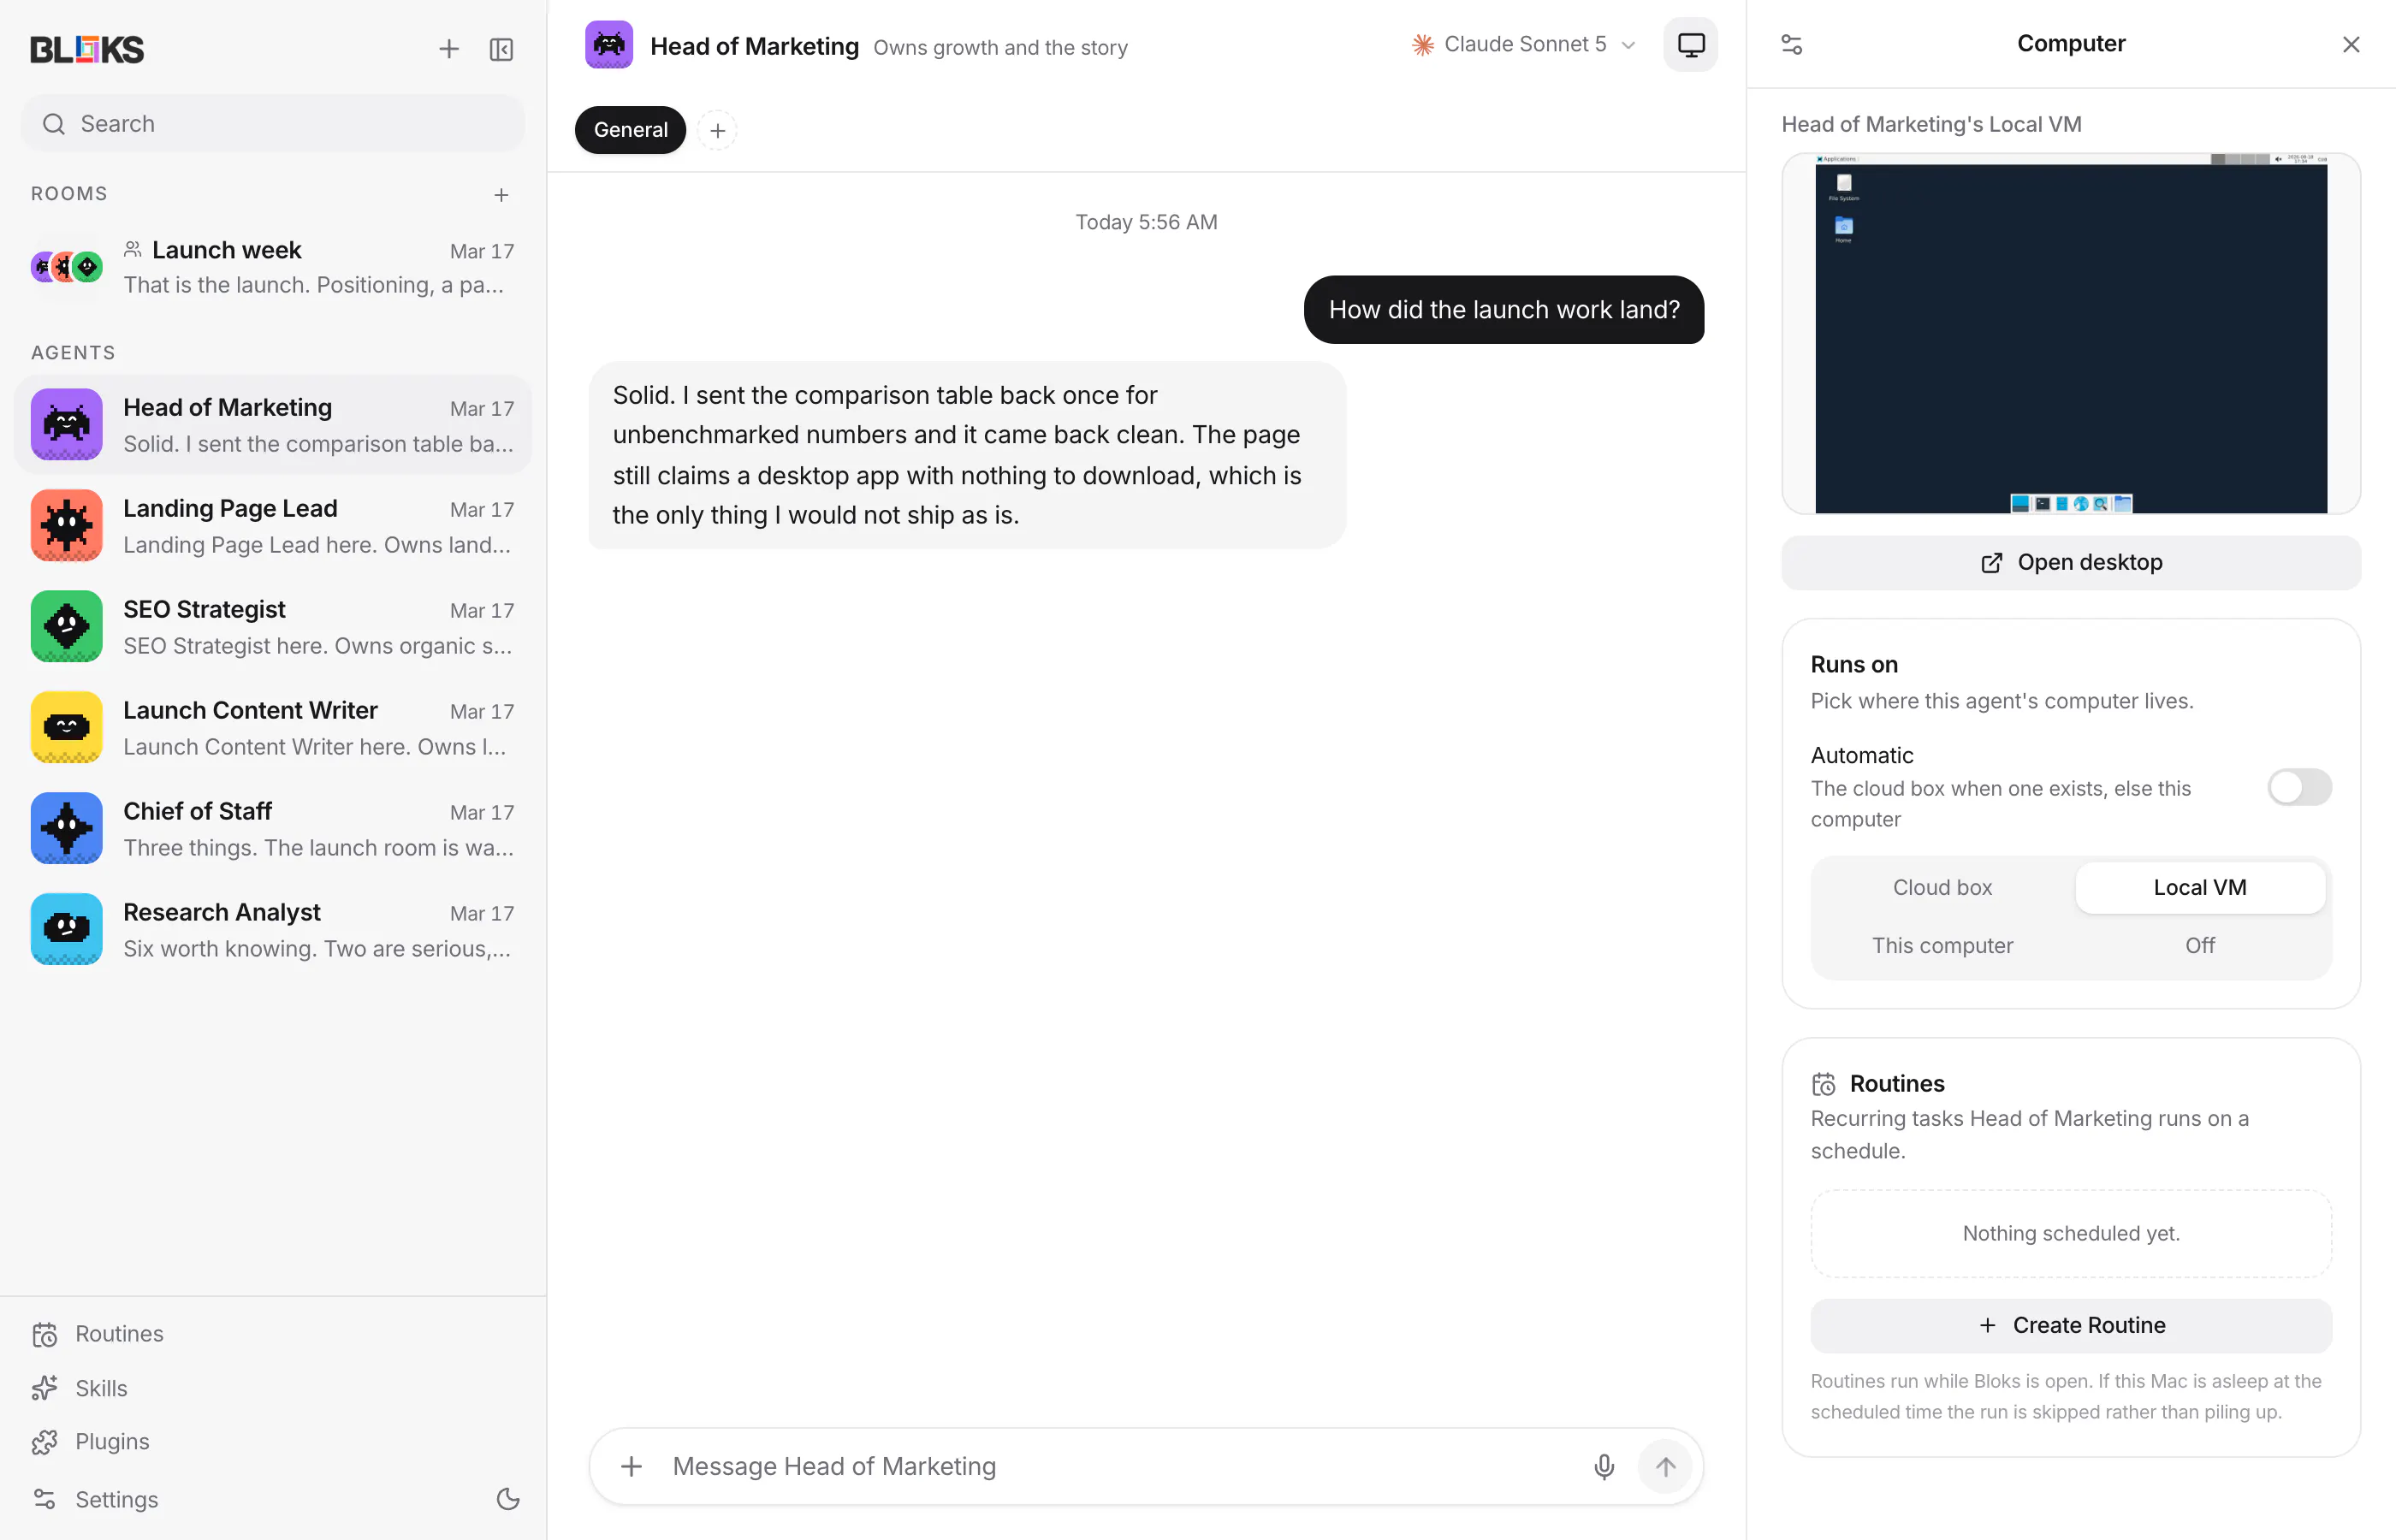Image resolution: width=2396 pixels, height=1540 pixels.
Task: Open Launch Content Writer avatar
Action: point(67,727)
